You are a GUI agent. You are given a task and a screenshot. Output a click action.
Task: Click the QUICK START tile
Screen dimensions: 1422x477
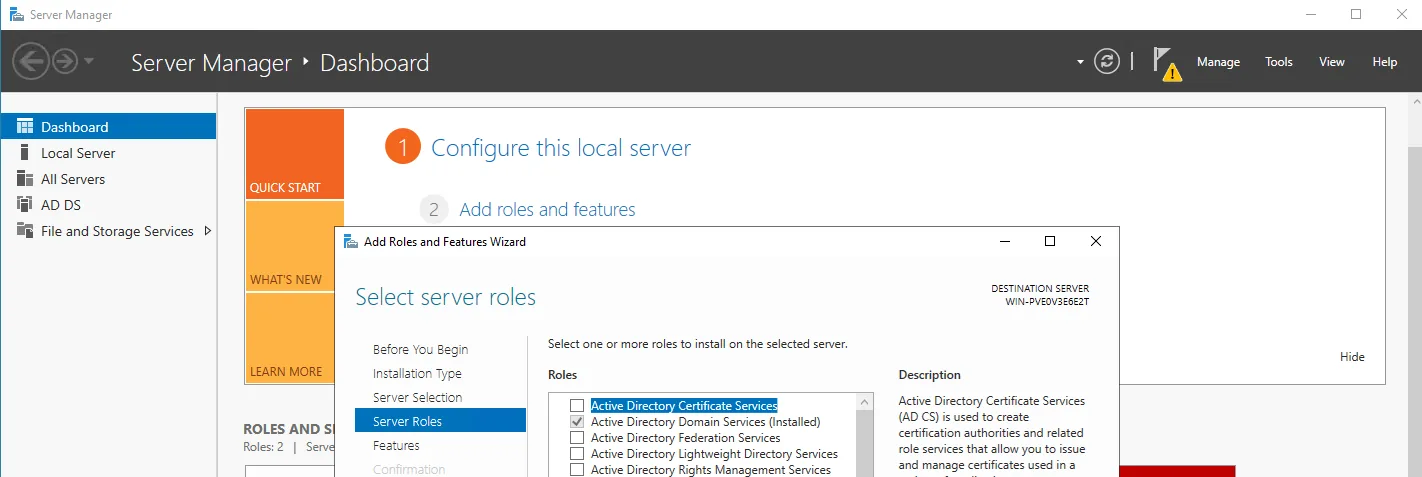295,154
